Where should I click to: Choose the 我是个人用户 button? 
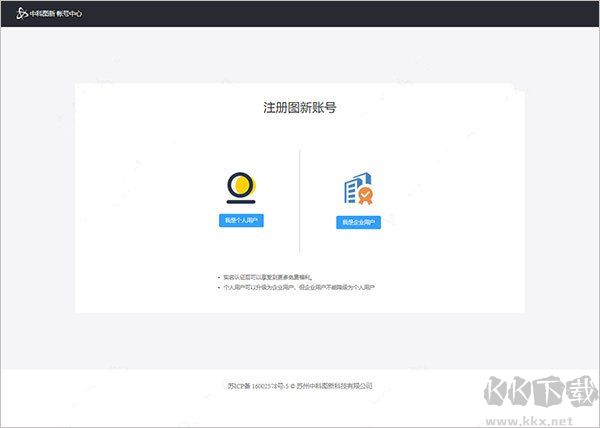[241, 220]
